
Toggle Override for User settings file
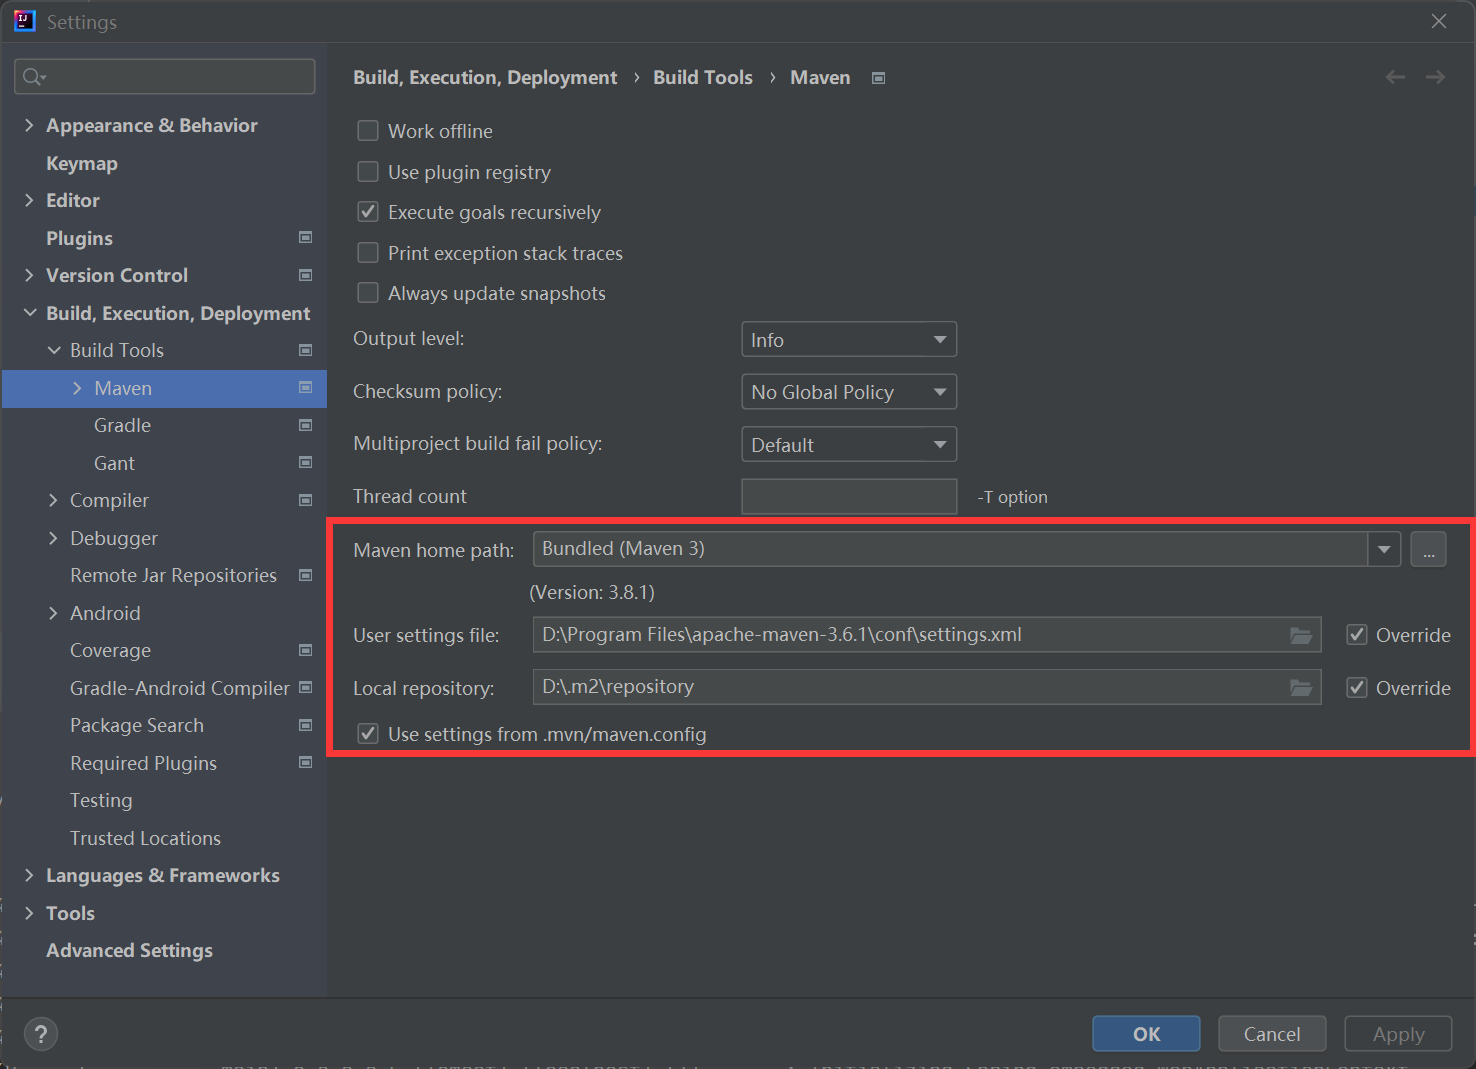[1357, 635]
